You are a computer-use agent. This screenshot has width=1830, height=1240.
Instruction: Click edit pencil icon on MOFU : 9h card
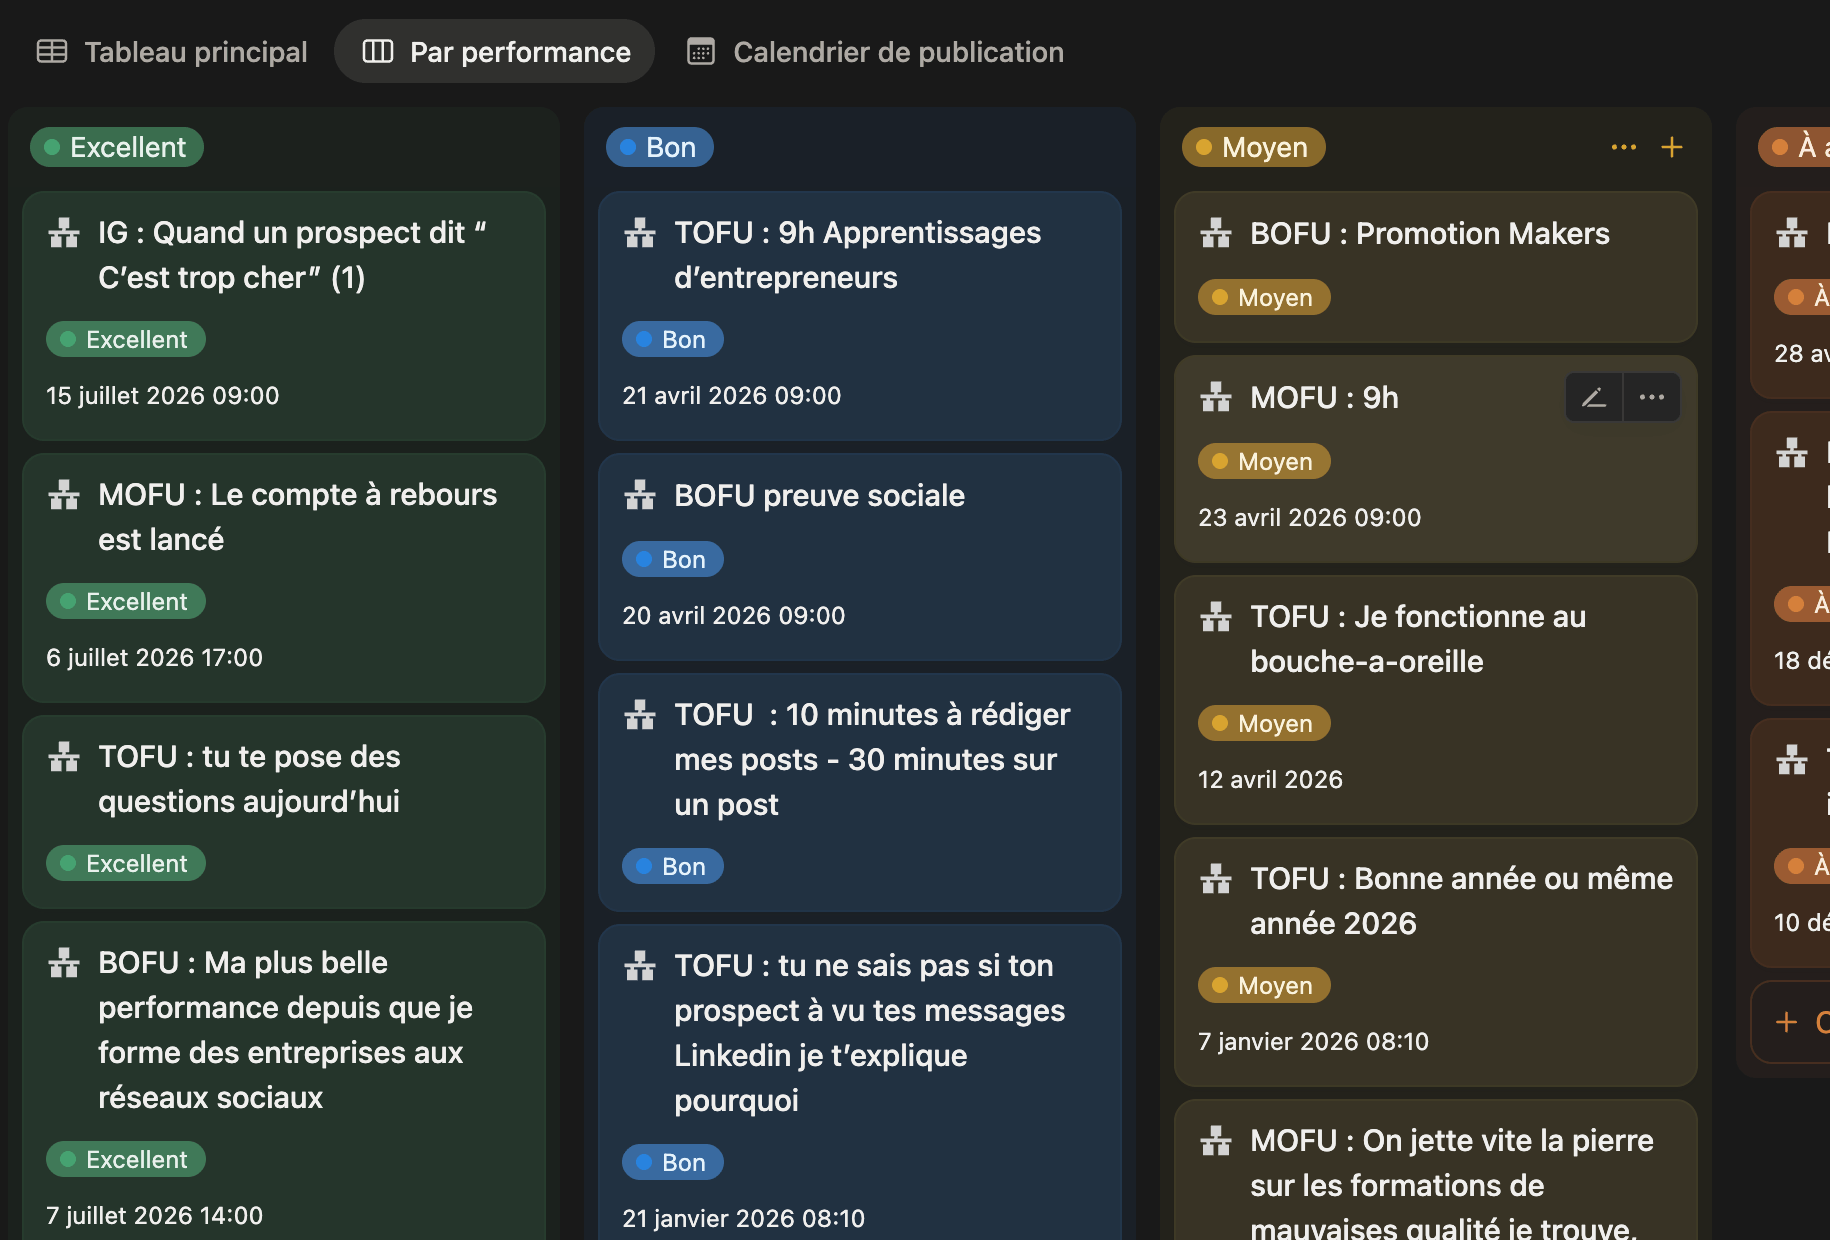1594,398
